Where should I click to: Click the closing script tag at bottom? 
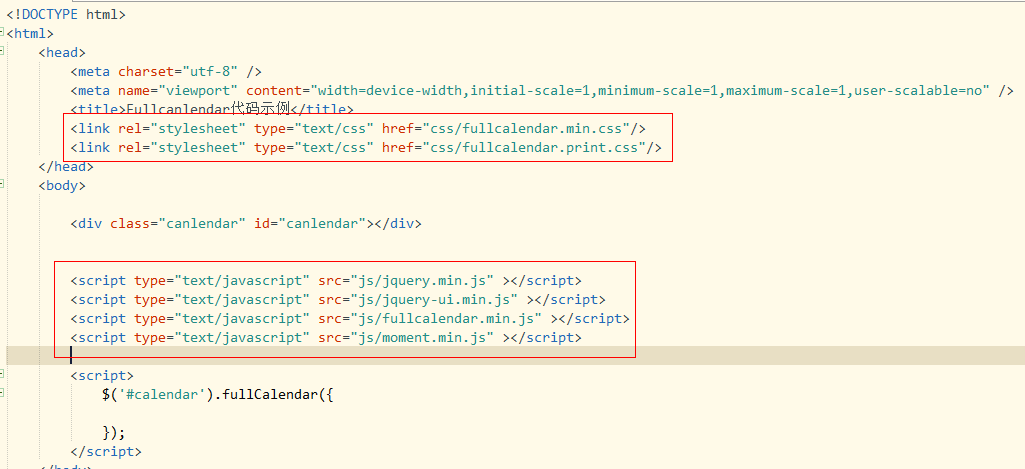[x=106, y=451]
